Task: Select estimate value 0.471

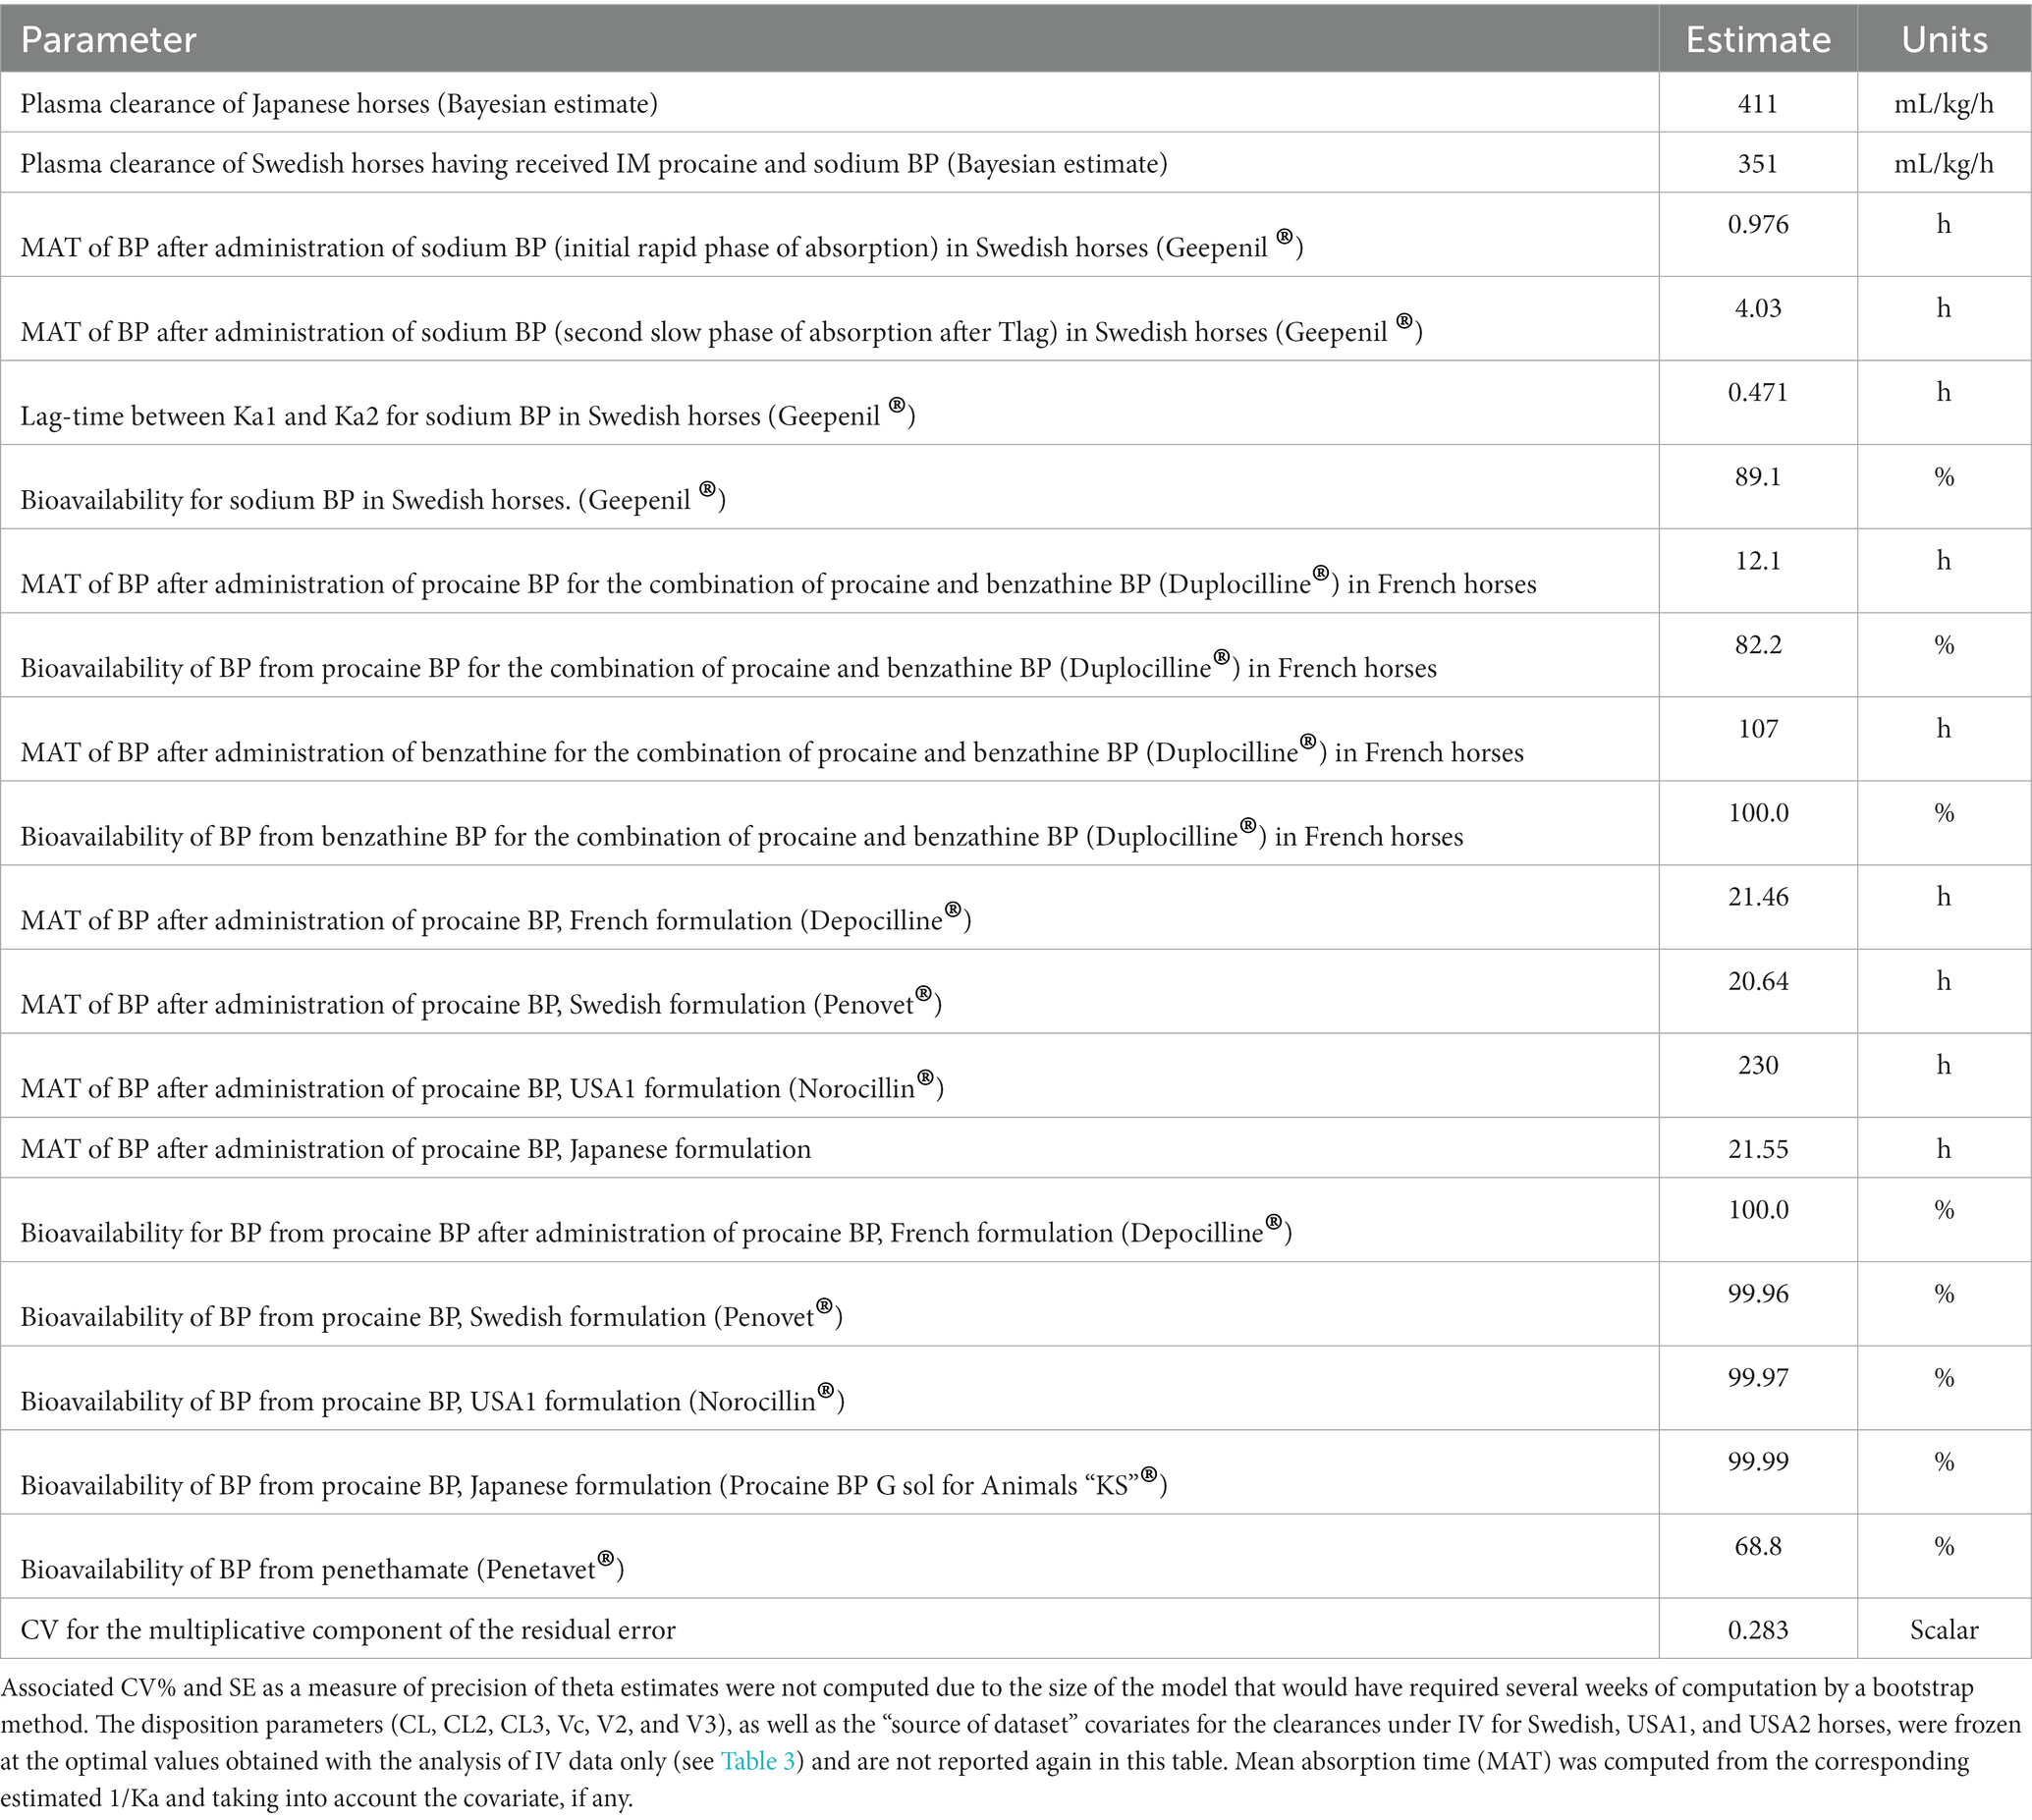Action: coord(1758,392)
